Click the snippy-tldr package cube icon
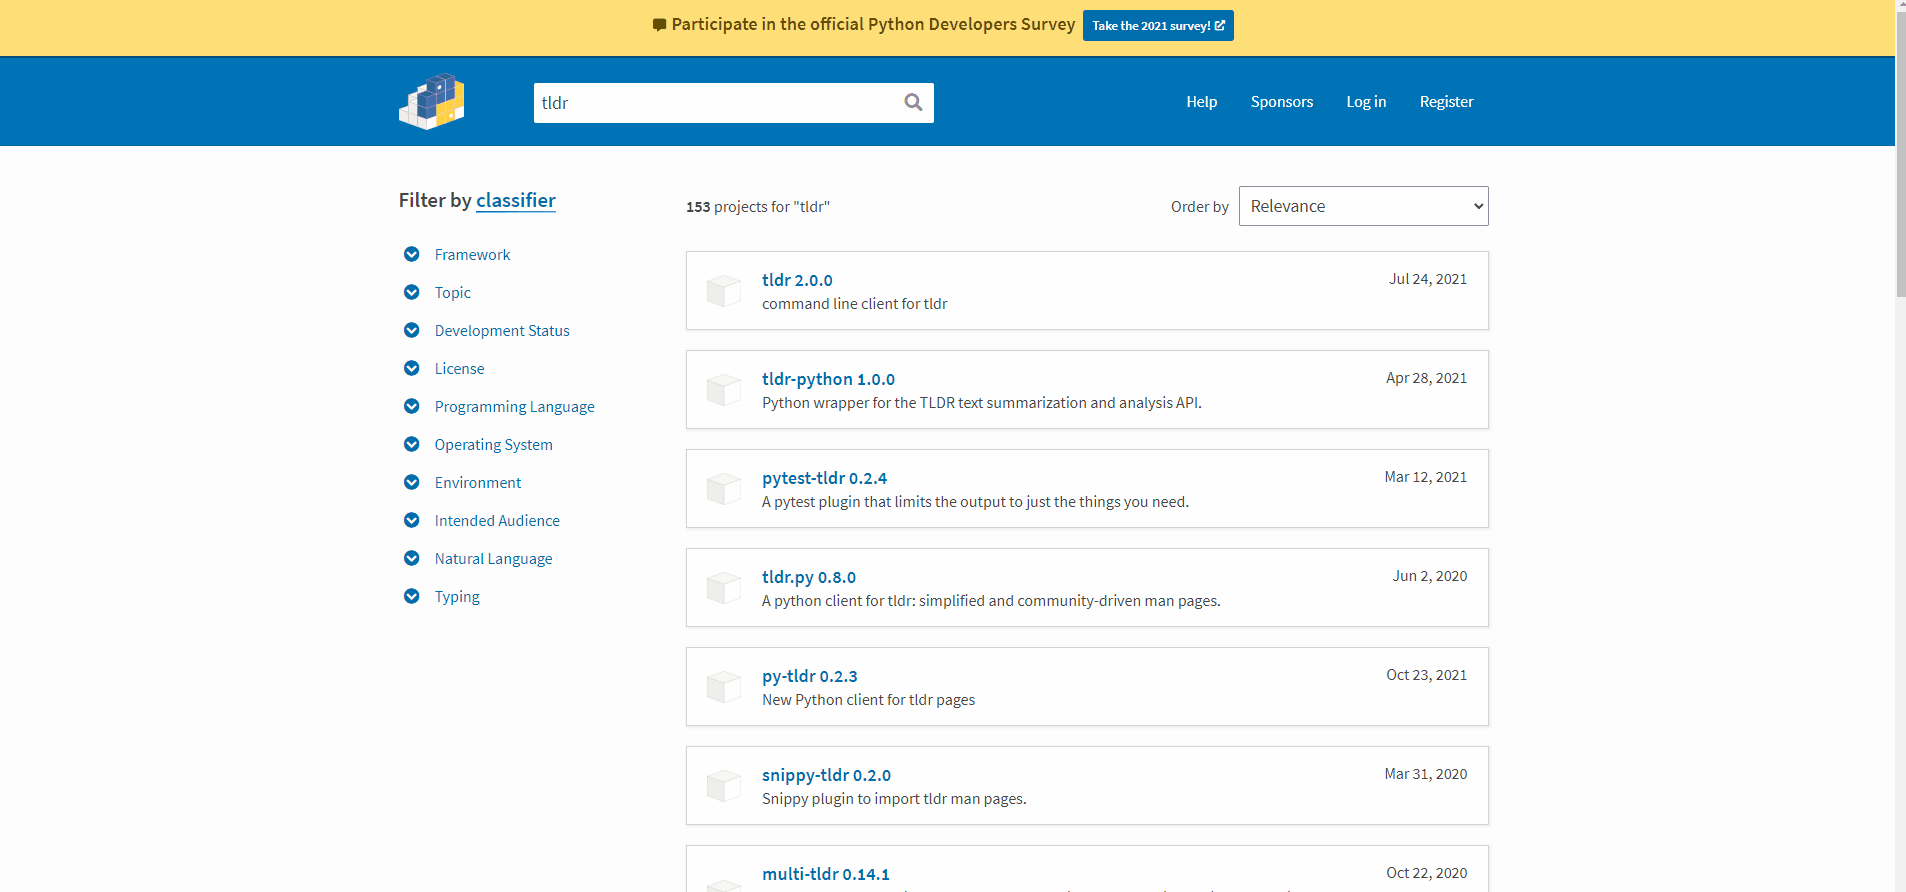Image resolution: width=1906 pixels, height=892 pixels. (723, 786)
